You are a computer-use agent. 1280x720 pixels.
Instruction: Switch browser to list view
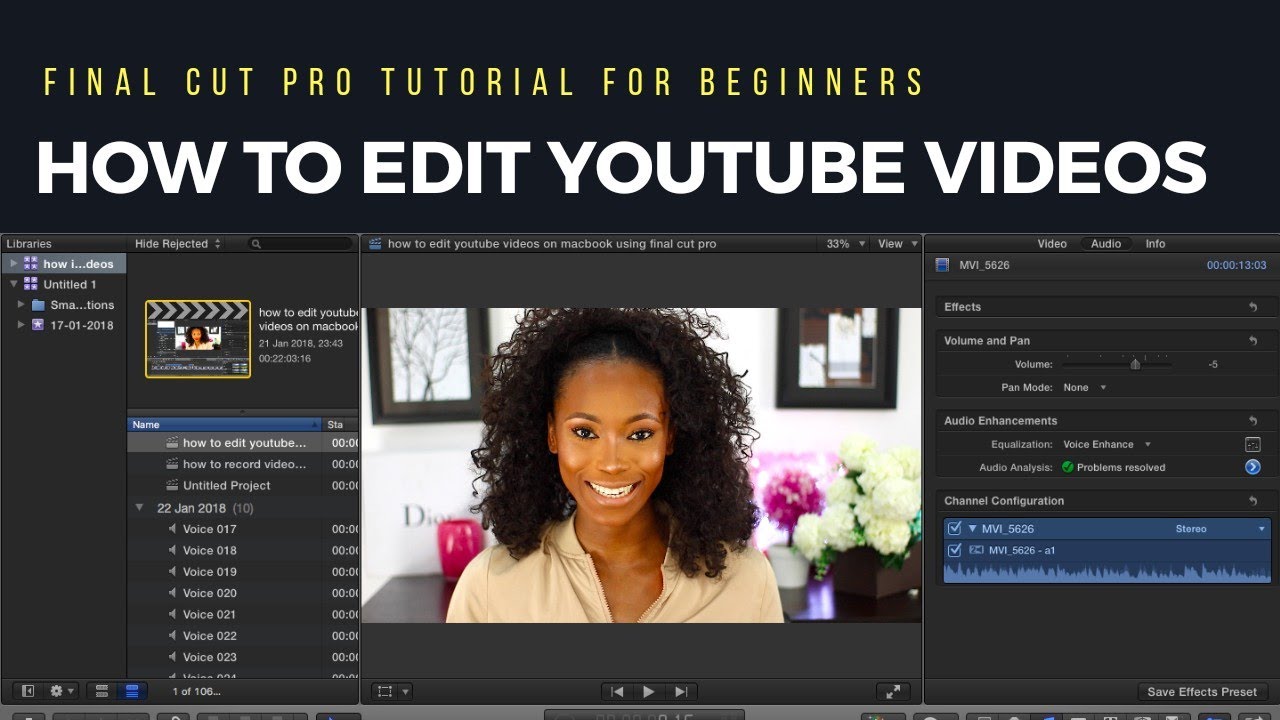tap(132, 690)
